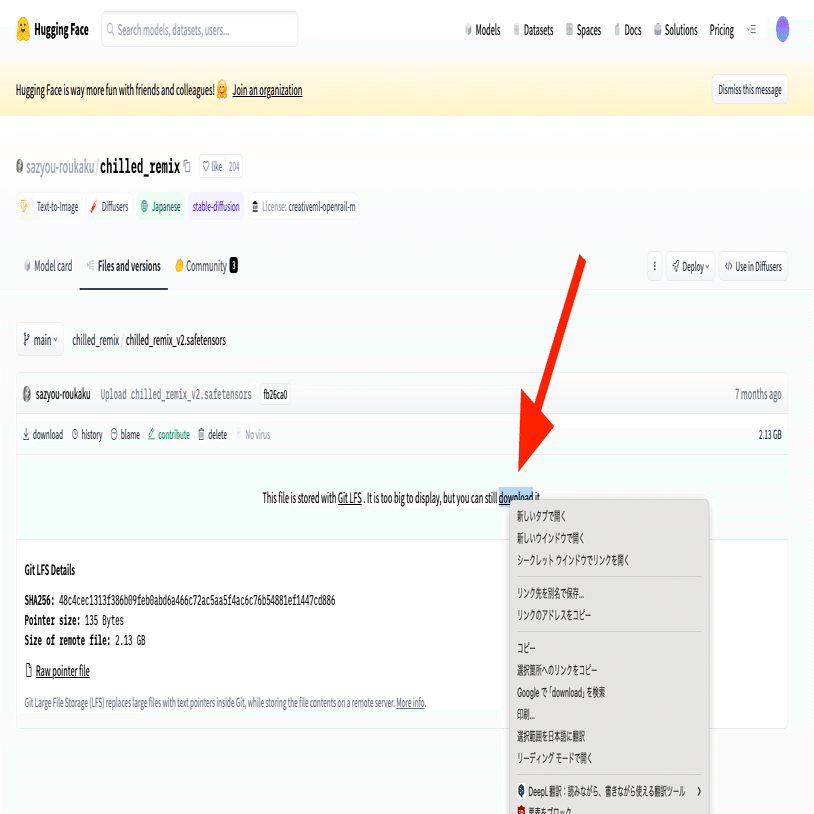This screenshot has height=814, width=814.
Task: Open the Datasets nav link
Action: pyautogui.click(x=533, y=30)
